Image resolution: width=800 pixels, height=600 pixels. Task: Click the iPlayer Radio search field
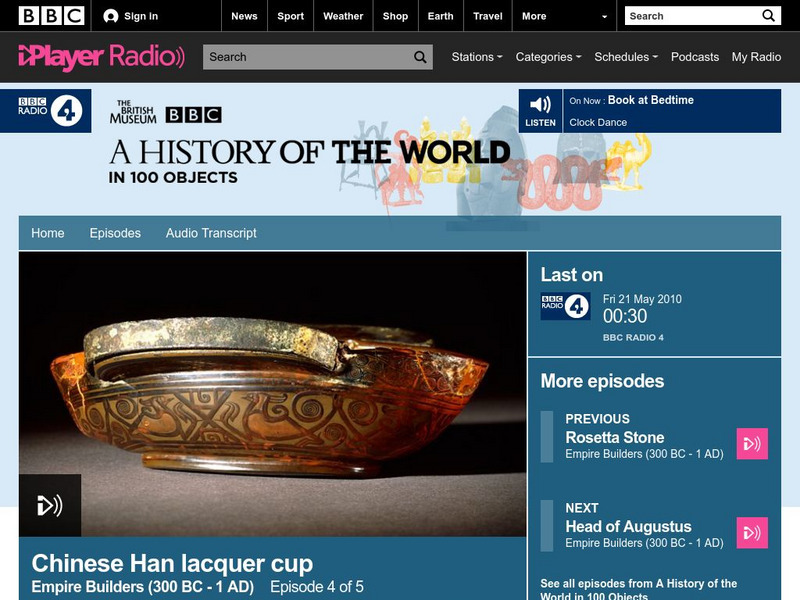click(x=317, y=57)
